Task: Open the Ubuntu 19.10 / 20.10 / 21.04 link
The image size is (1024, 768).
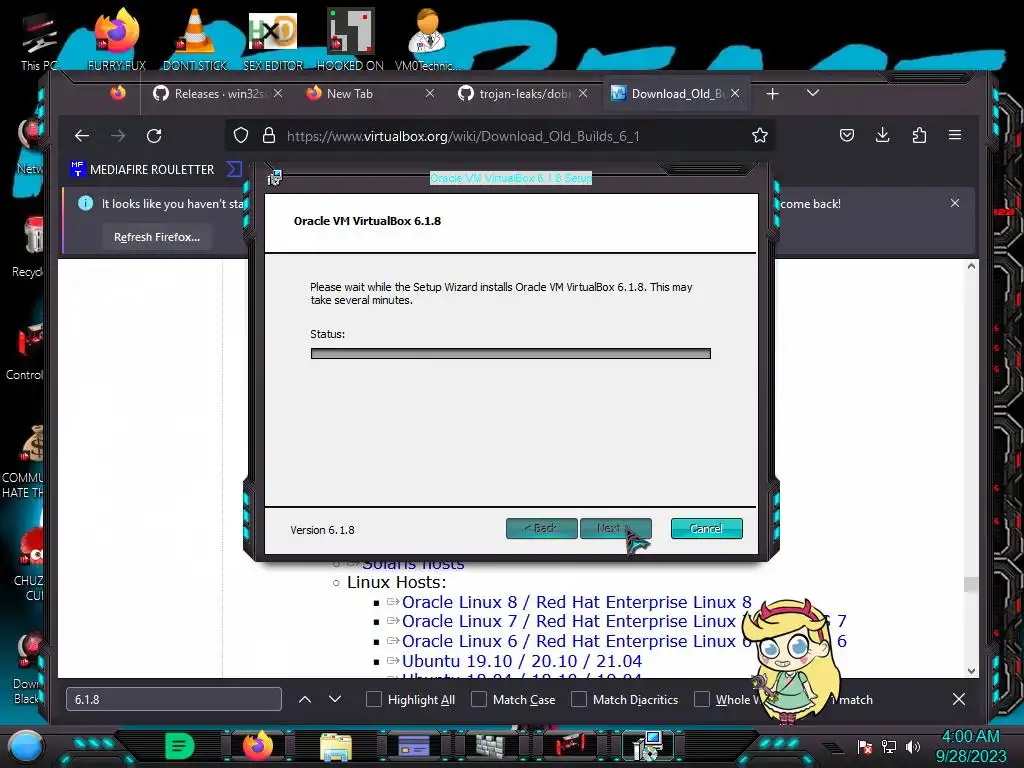Action: (x=522, y=661)
